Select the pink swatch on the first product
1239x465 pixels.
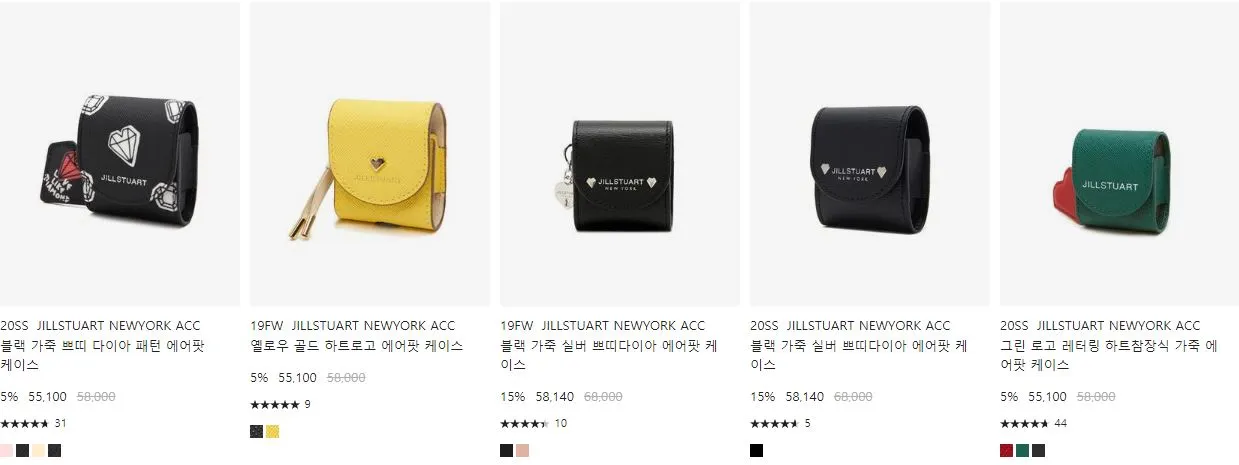pyautogui.click(x=6, y=451)
